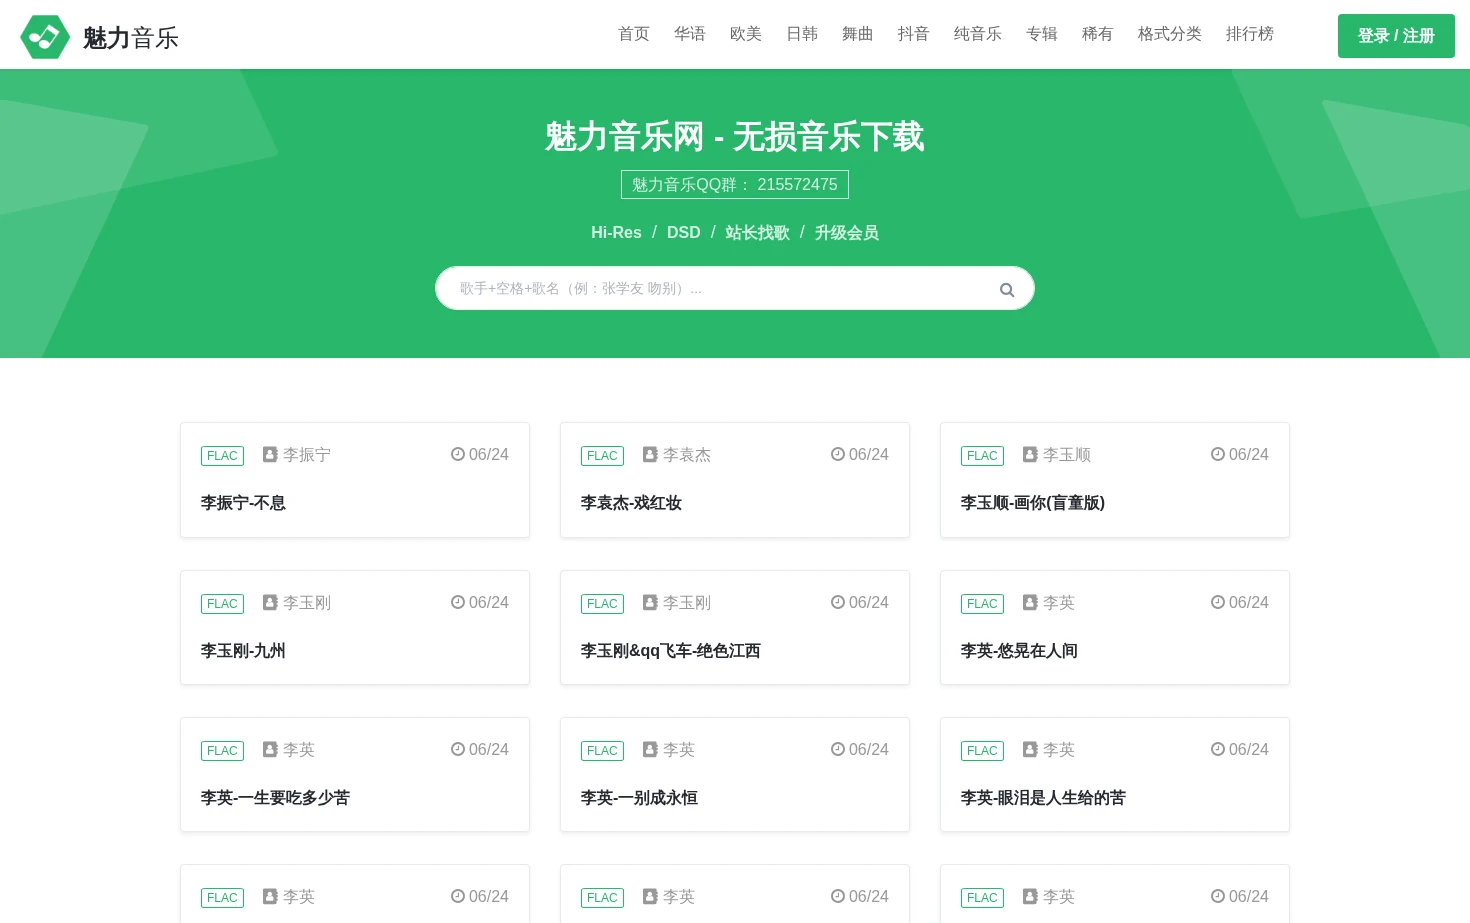Open song 李英-眼泪是人生给的苦
This screenshot has height=923, width=1470.
[1043, 798]
